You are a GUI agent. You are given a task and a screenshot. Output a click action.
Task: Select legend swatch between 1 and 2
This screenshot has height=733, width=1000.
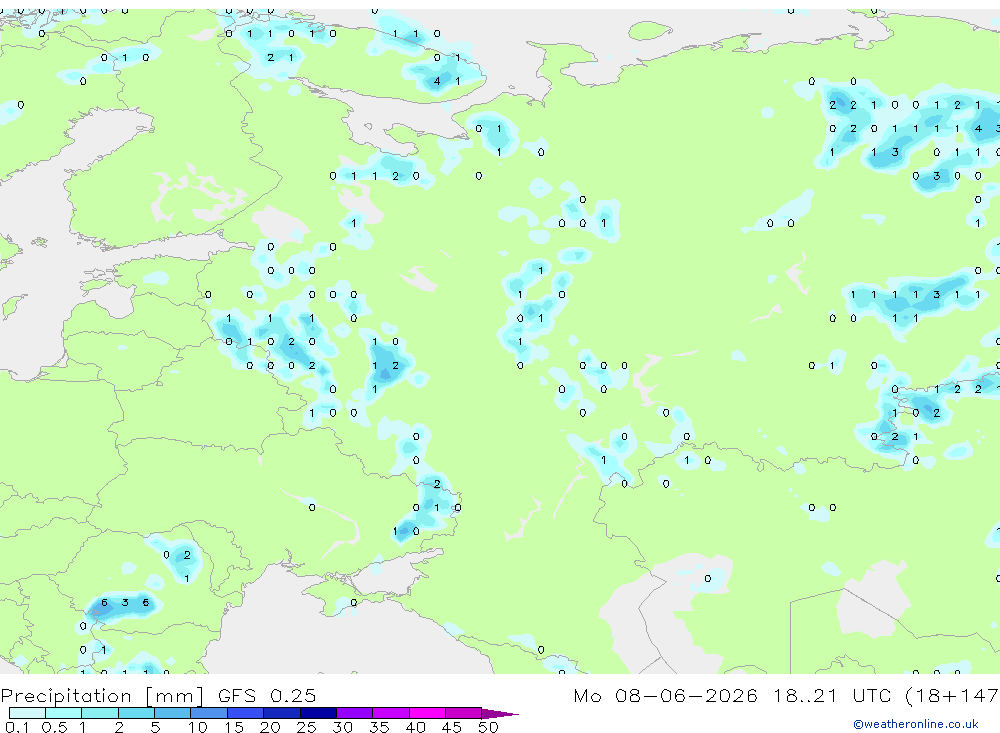(x=100, y=713)
